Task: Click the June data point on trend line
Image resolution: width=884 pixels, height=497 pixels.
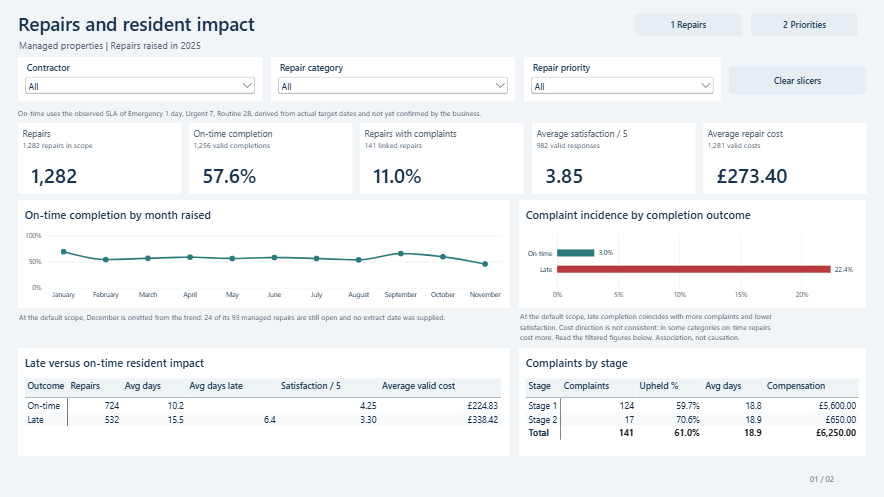Action: pyautogui.click(x=275, y=258)
